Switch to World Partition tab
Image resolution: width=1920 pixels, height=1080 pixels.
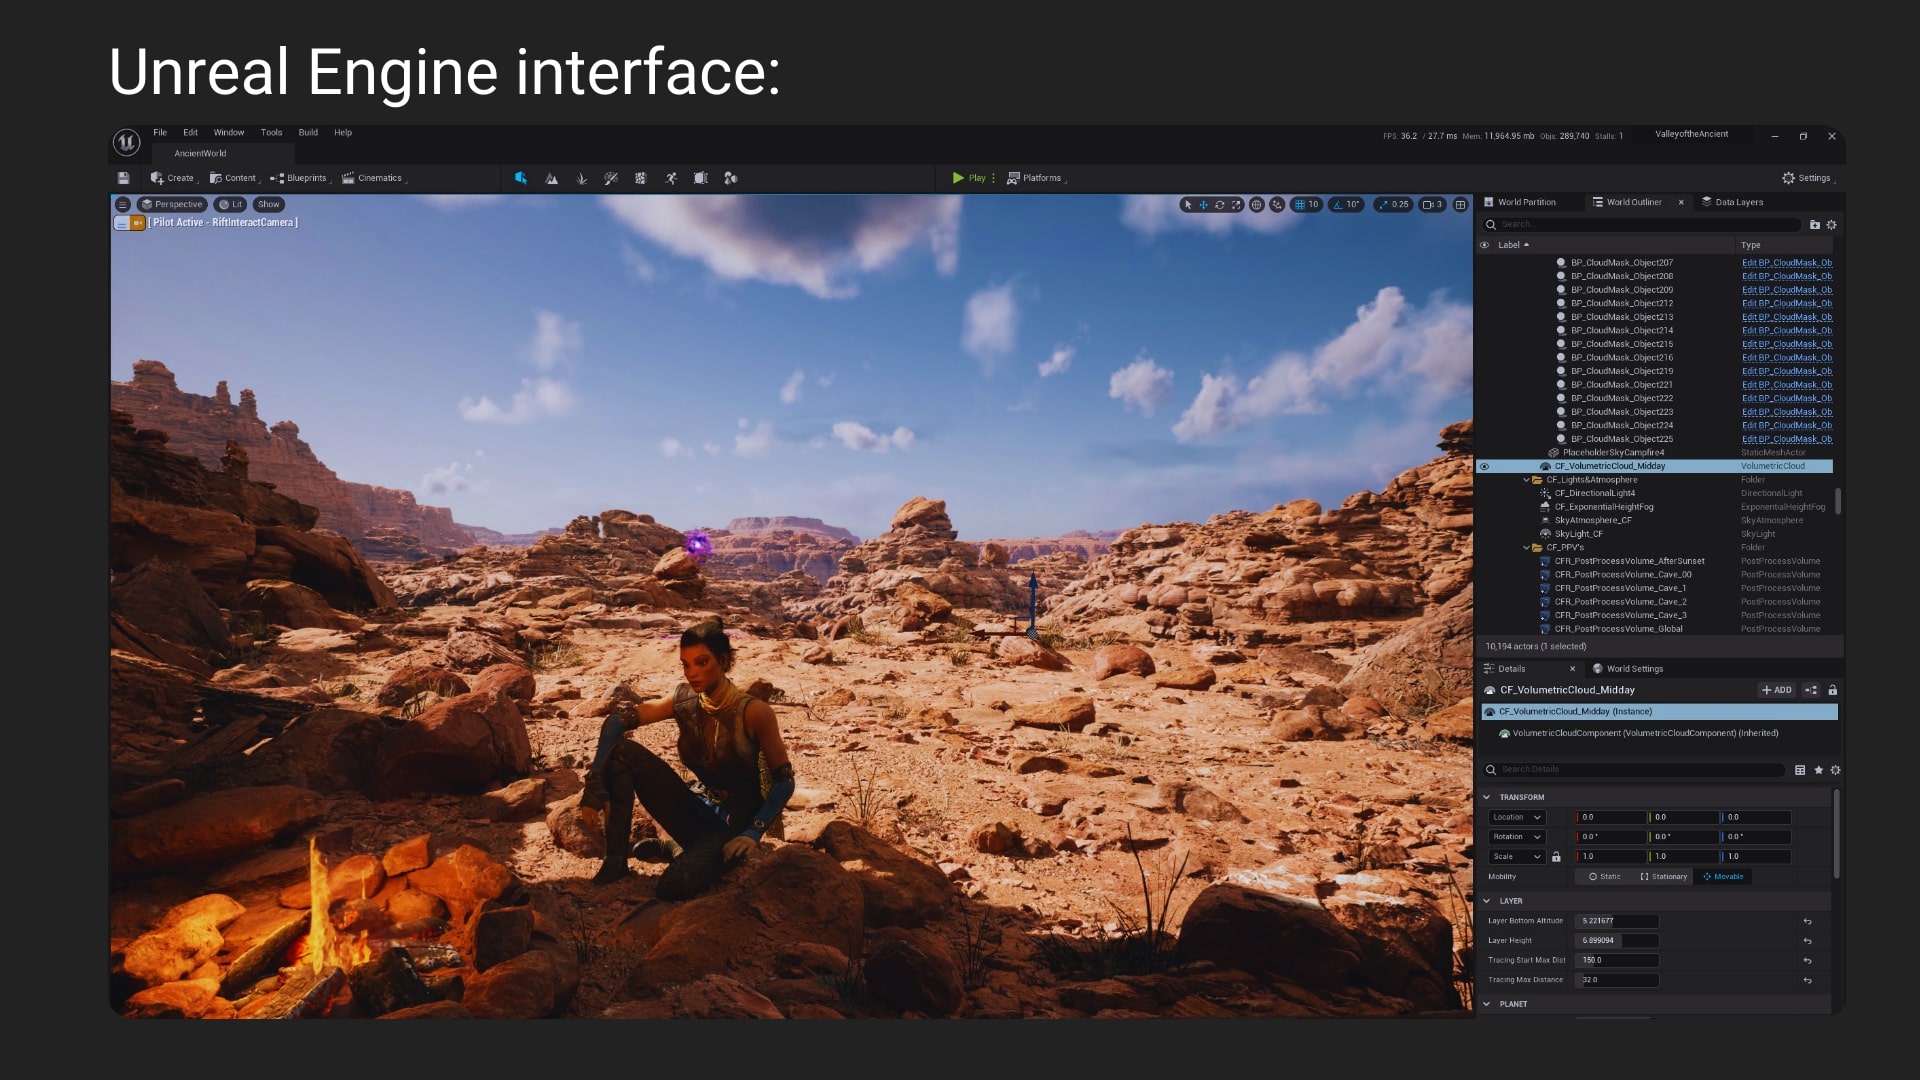[x=1520, y=202]
